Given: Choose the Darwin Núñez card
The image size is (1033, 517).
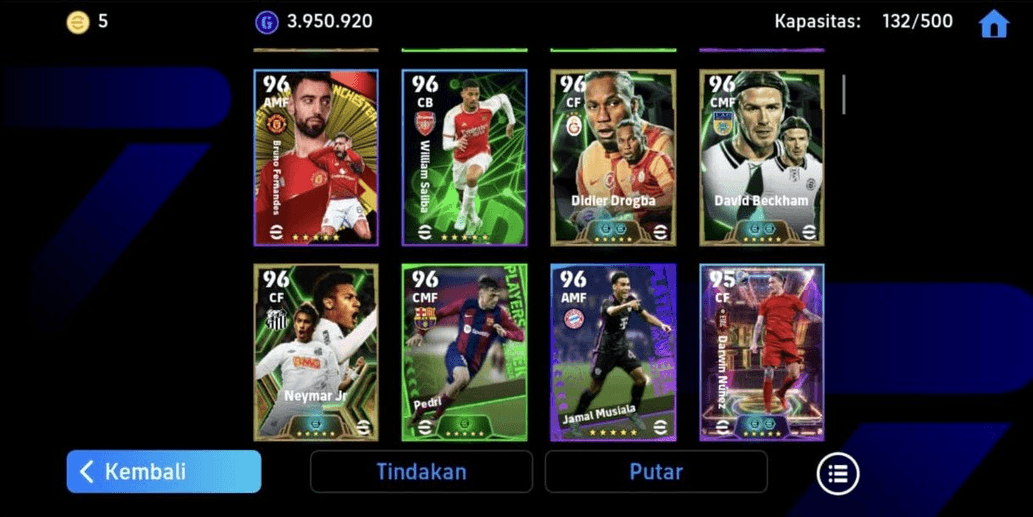Looking at the screenshot, I should pos(762,352).
